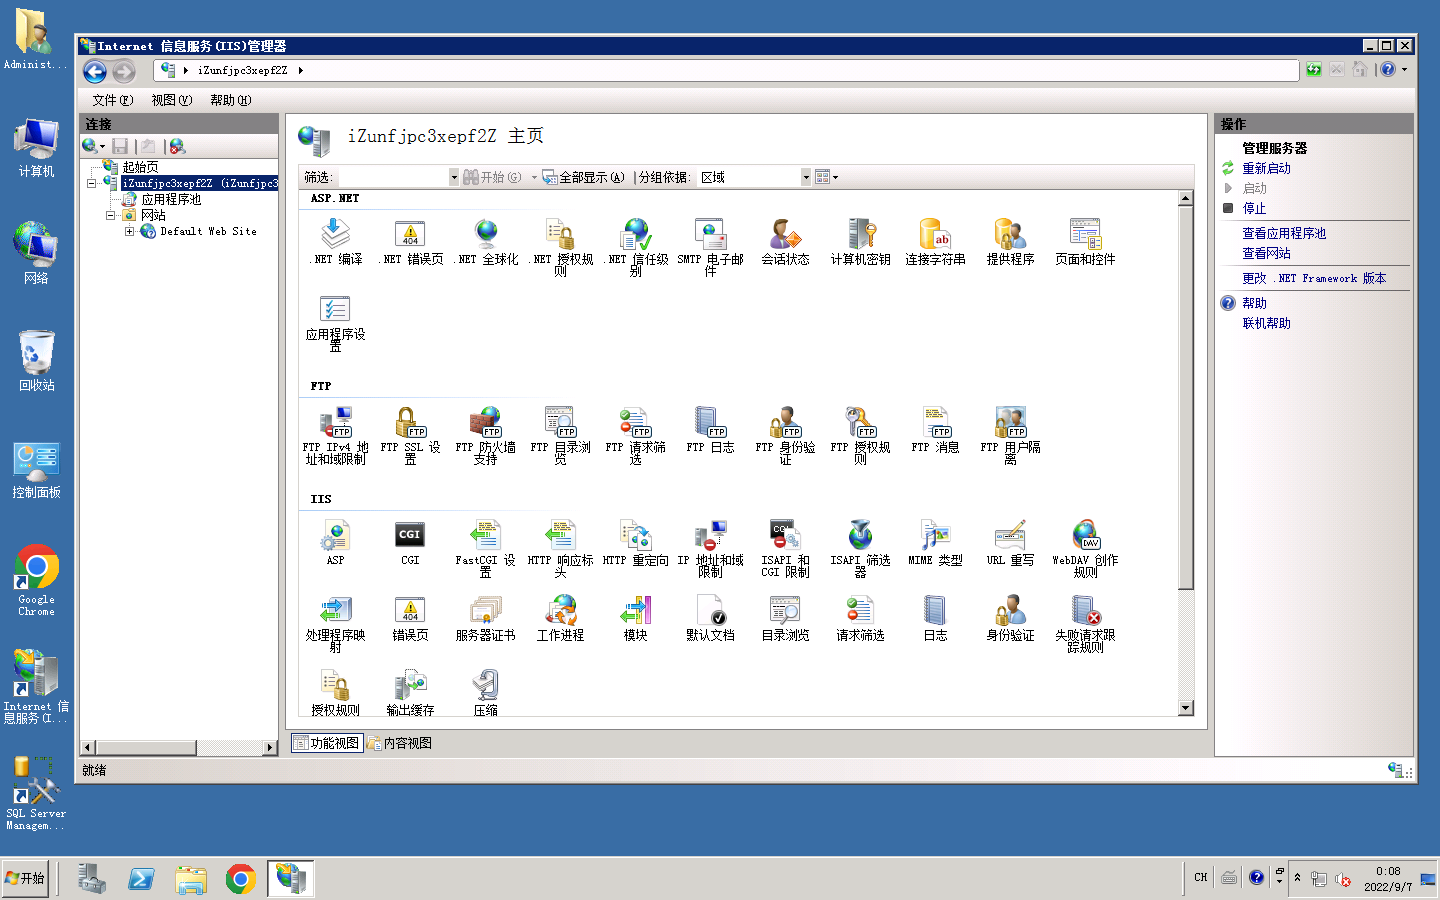
Task: Open the 工作进程 icon
Action: click(x=560, y=618)
